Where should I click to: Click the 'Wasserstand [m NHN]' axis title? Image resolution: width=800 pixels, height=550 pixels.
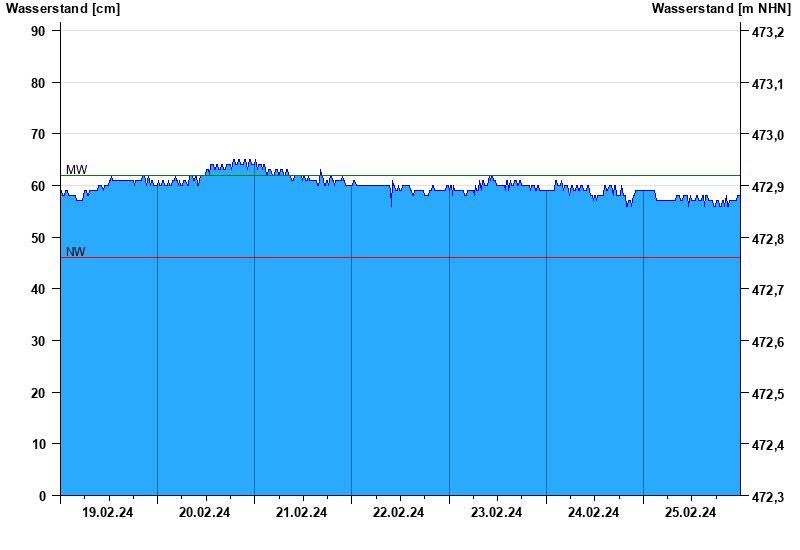[x=721, y=9]
